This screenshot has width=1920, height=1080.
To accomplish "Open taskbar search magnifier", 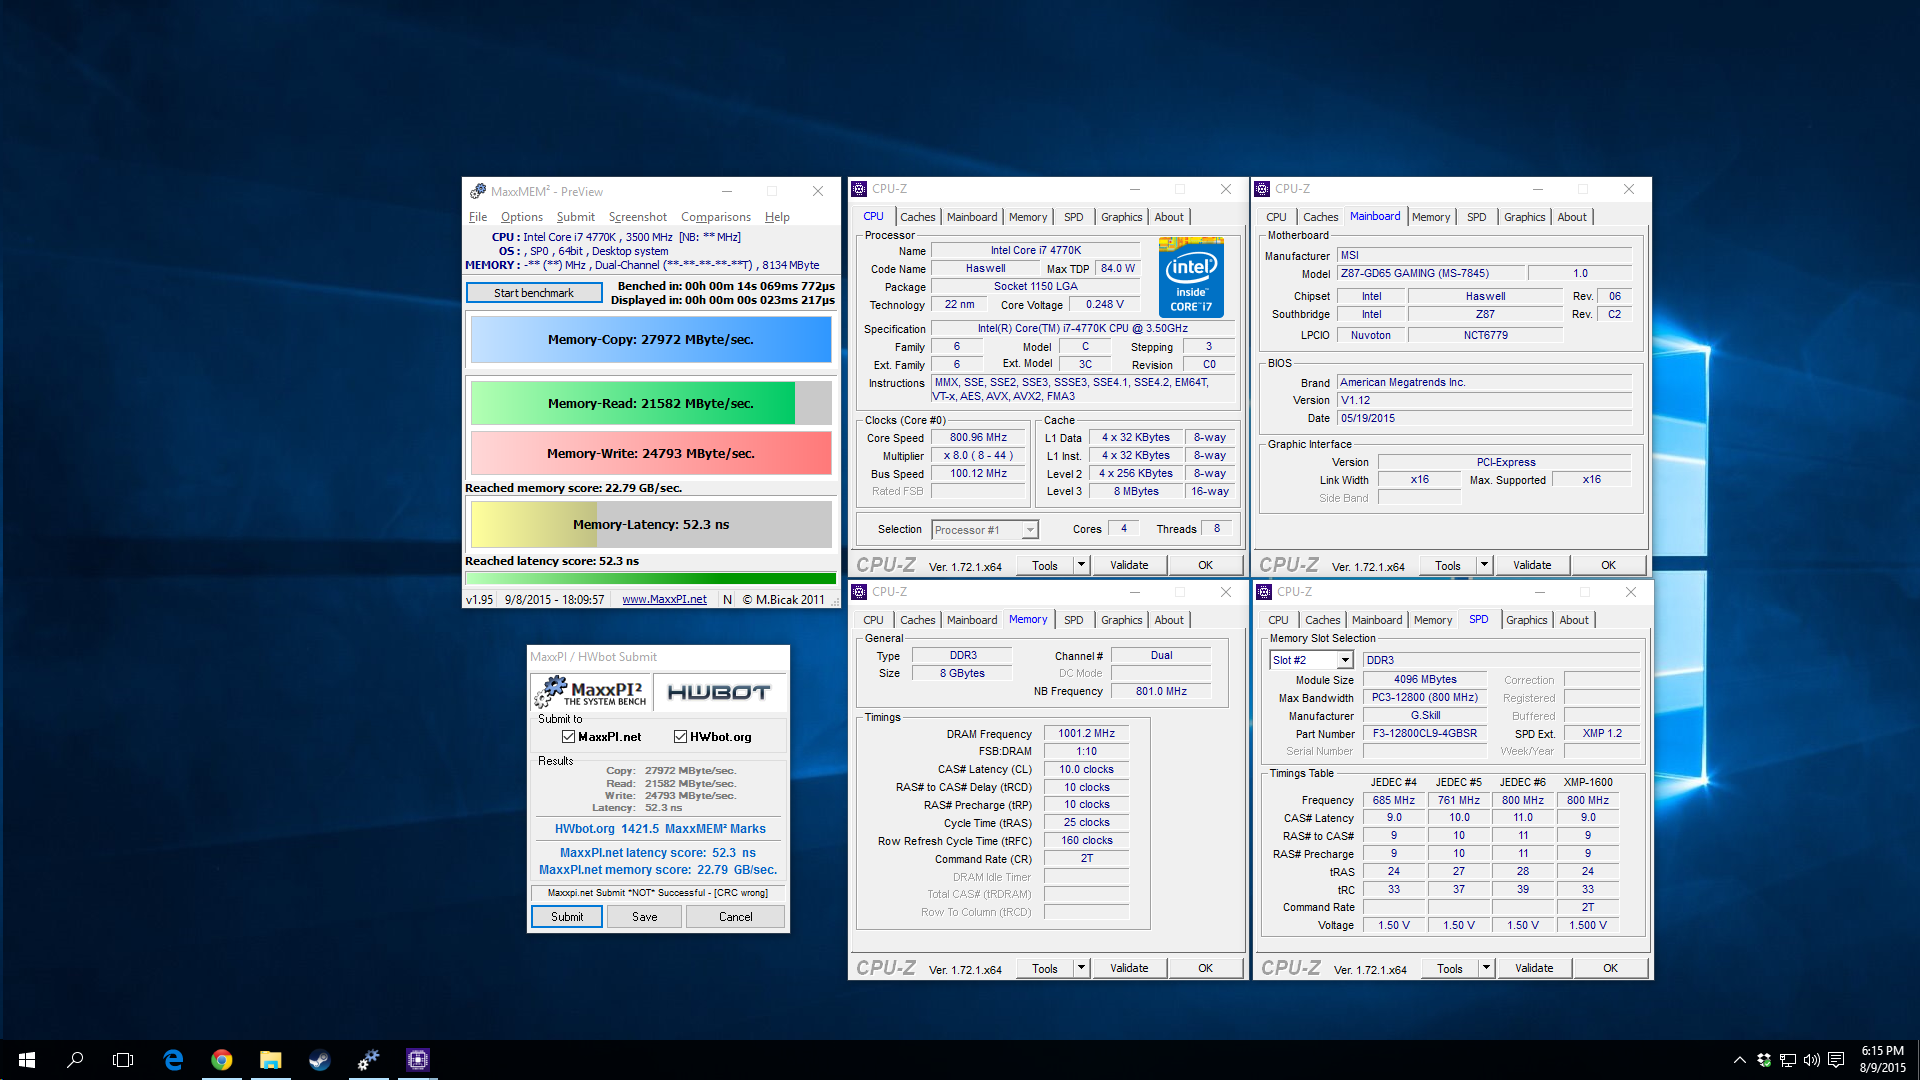I will coord(75,1060).
